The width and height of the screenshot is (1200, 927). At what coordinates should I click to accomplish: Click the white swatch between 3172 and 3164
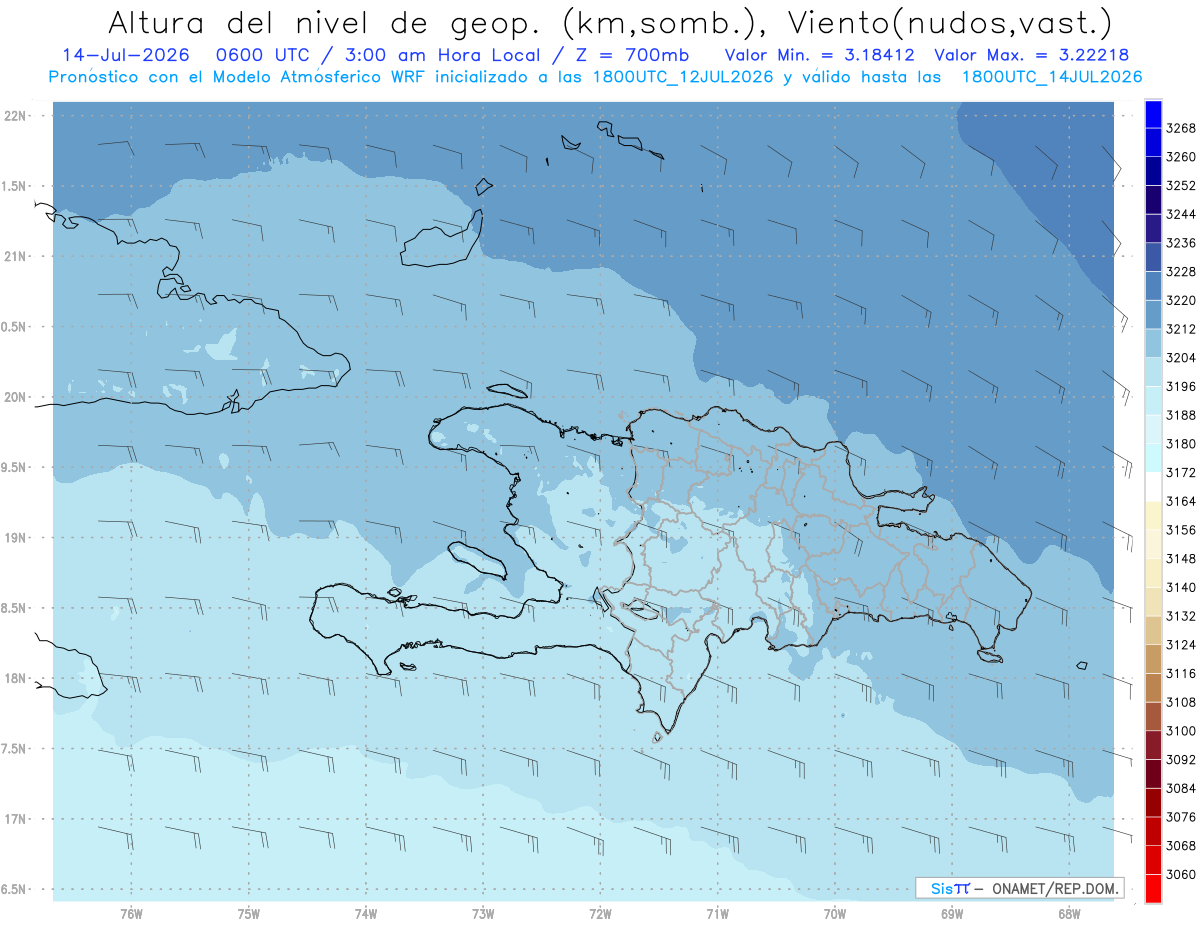point(1153,486)
